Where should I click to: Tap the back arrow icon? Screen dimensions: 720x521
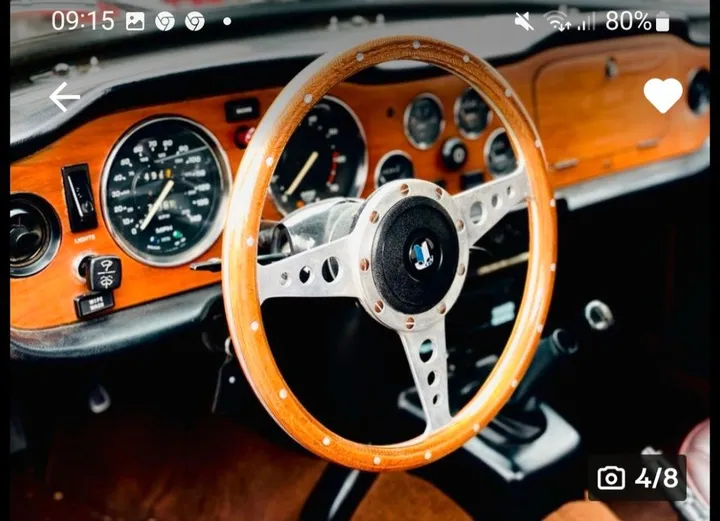(65, 97)
